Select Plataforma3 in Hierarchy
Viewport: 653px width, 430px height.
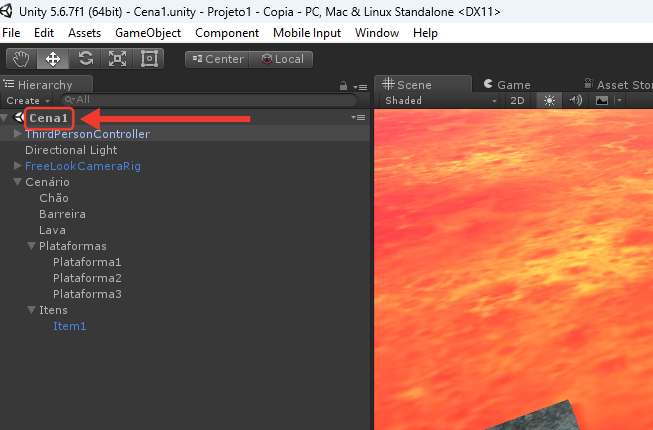click(x=87, y=294)
